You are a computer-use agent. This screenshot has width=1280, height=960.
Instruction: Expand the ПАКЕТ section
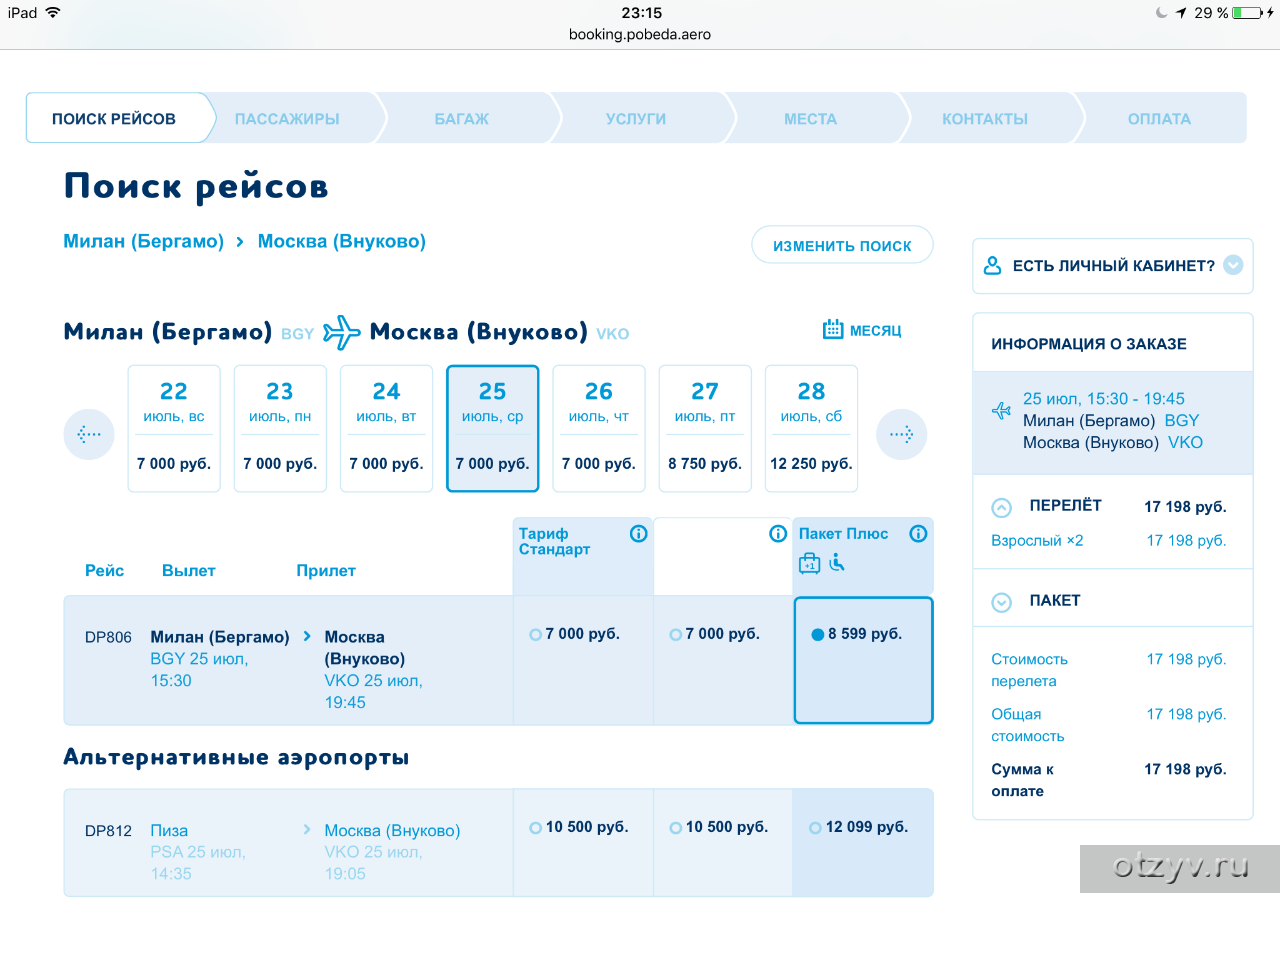click(1001, 602)
